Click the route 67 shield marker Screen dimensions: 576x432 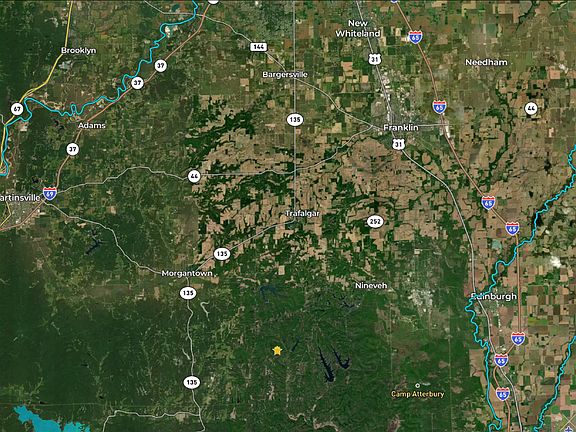(17, 109)
